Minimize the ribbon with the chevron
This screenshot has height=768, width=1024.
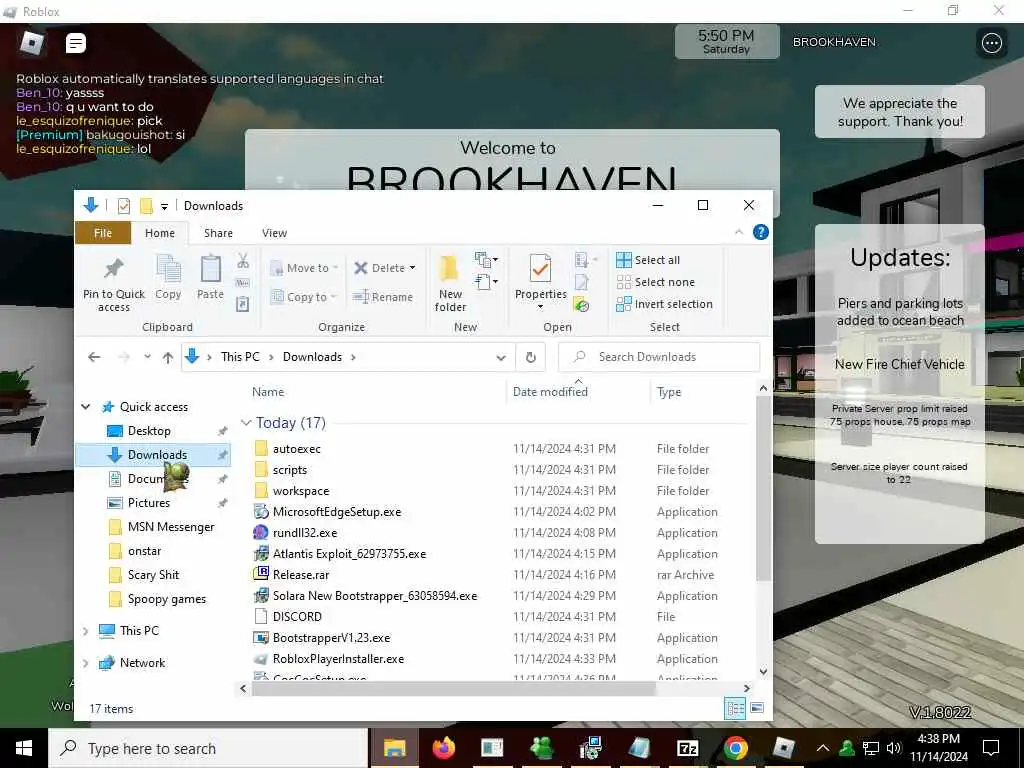coord(739,232)
